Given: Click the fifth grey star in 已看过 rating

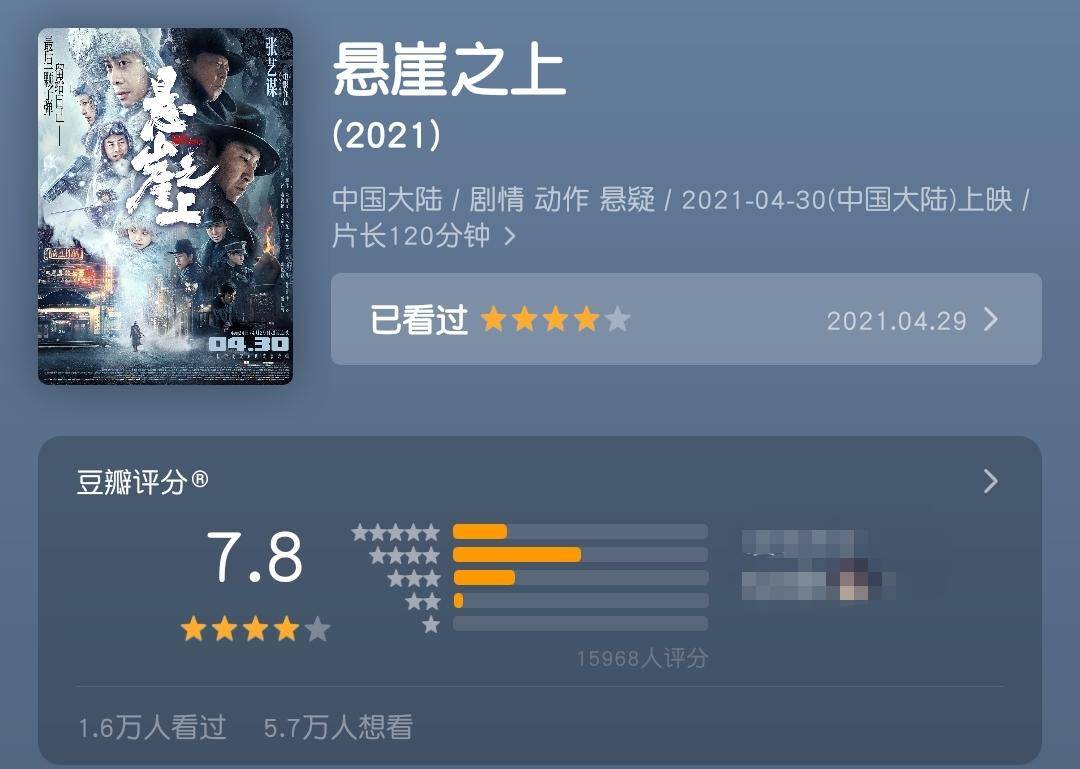Looking at the screenshot, I should tap(617, 320).
